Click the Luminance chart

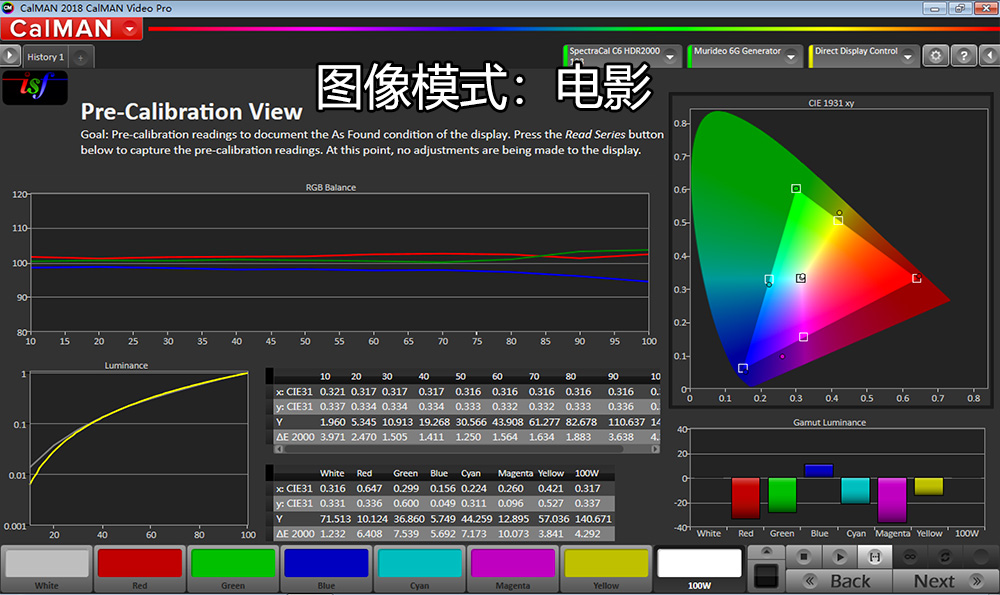(139, 449)
